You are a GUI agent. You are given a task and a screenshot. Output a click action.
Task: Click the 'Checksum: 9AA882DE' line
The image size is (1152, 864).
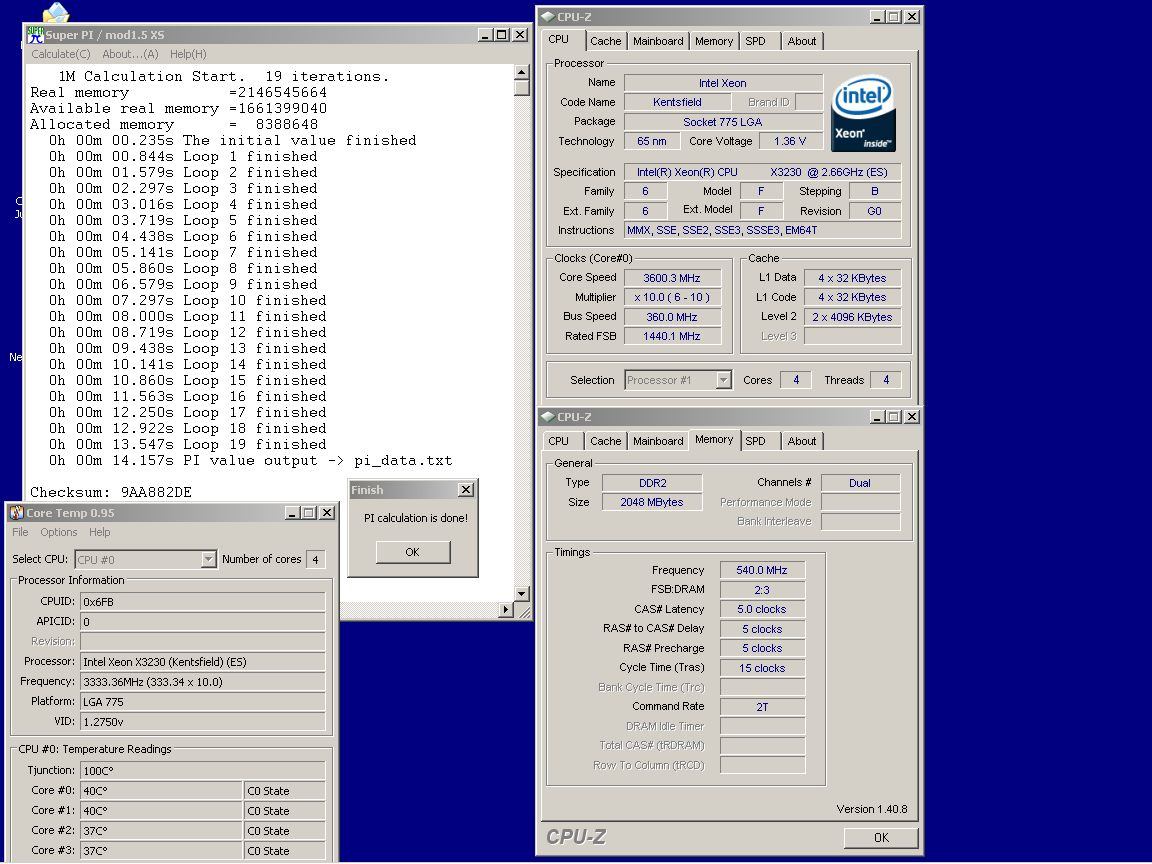pyautogui.click(x=111, y=492)
